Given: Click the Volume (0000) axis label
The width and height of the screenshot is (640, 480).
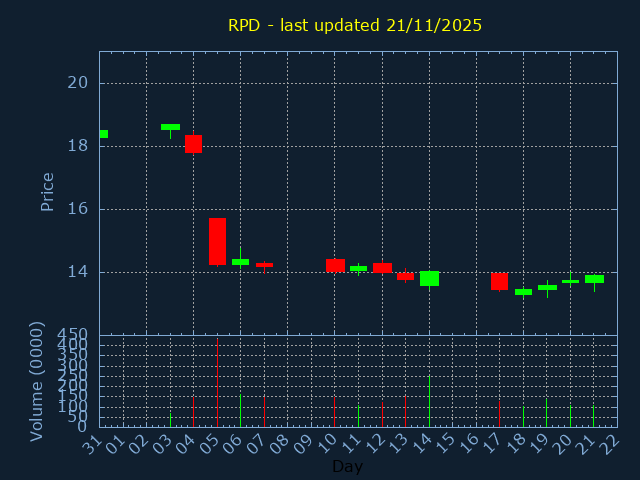Looking at the screenshot, I should pos(37,381).
